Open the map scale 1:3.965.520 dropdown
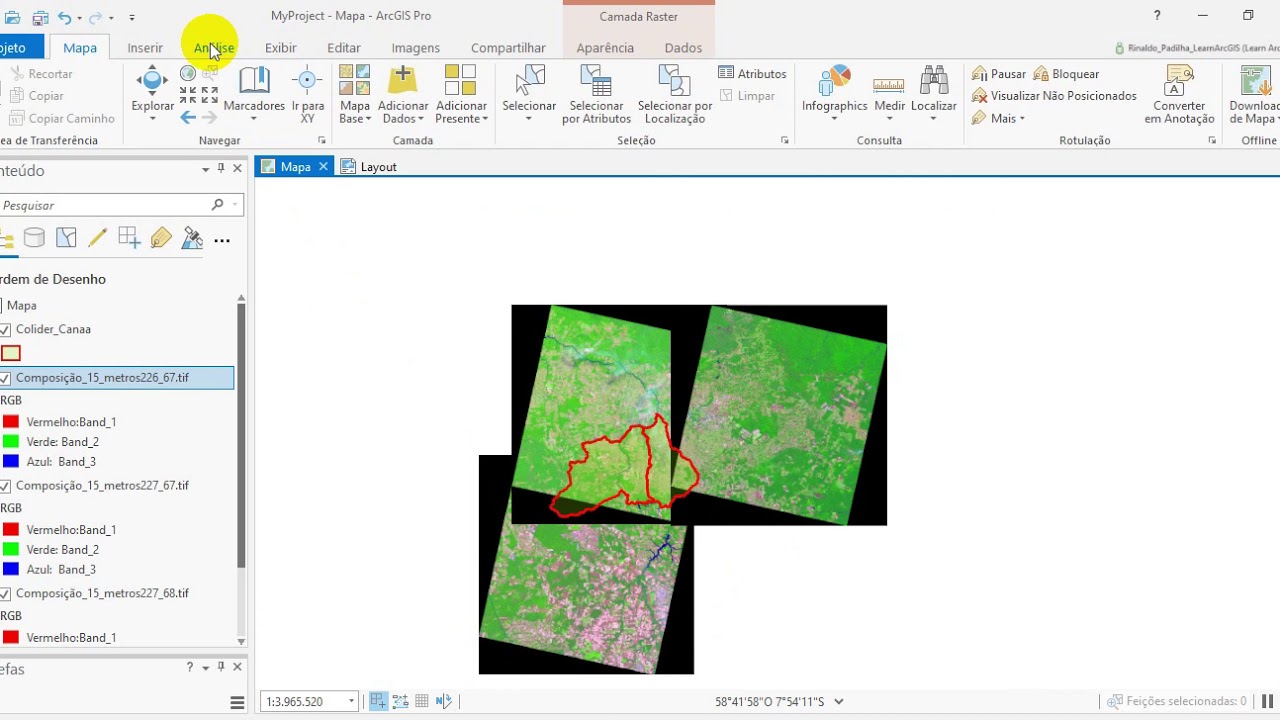This screenshot has height=720, width=1280. pos(351,702)
